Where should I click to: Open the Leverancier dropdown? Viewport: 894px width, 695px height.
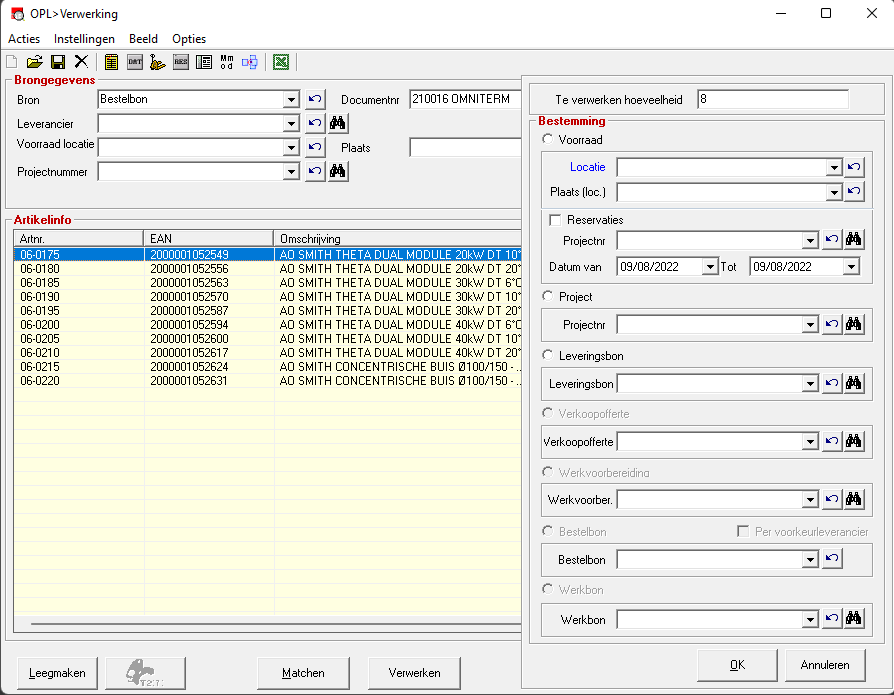(291, 124)
